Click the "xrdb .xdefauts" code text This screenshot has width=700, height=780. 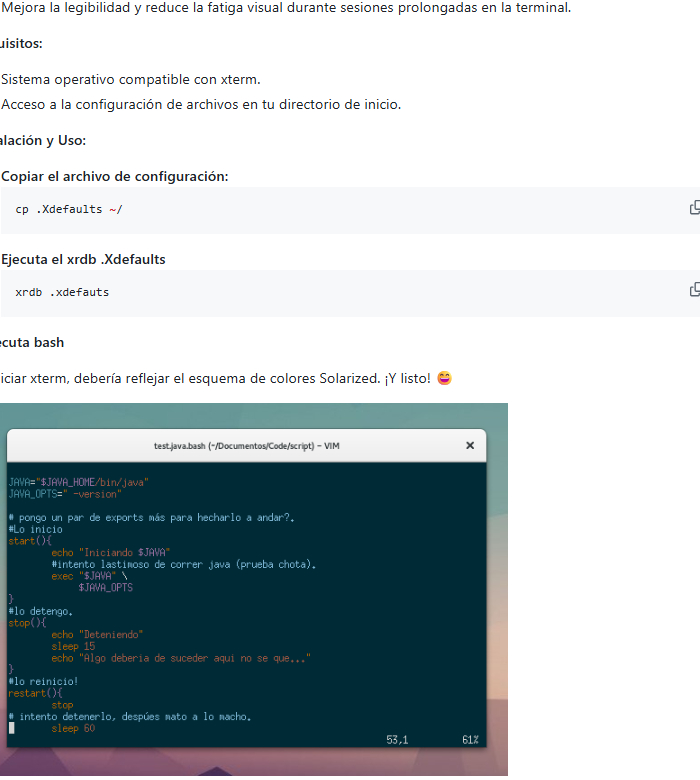click(62, 292)
